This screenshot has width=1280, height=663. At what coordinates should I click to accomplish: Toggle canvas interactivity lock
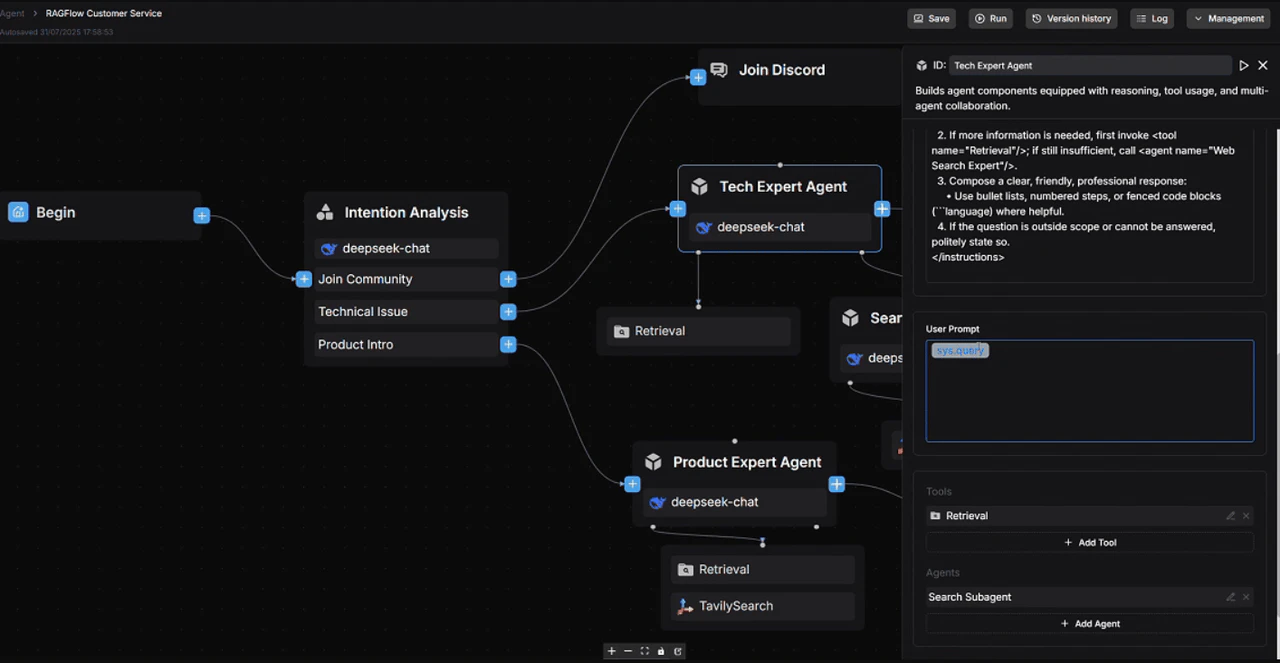661,651
